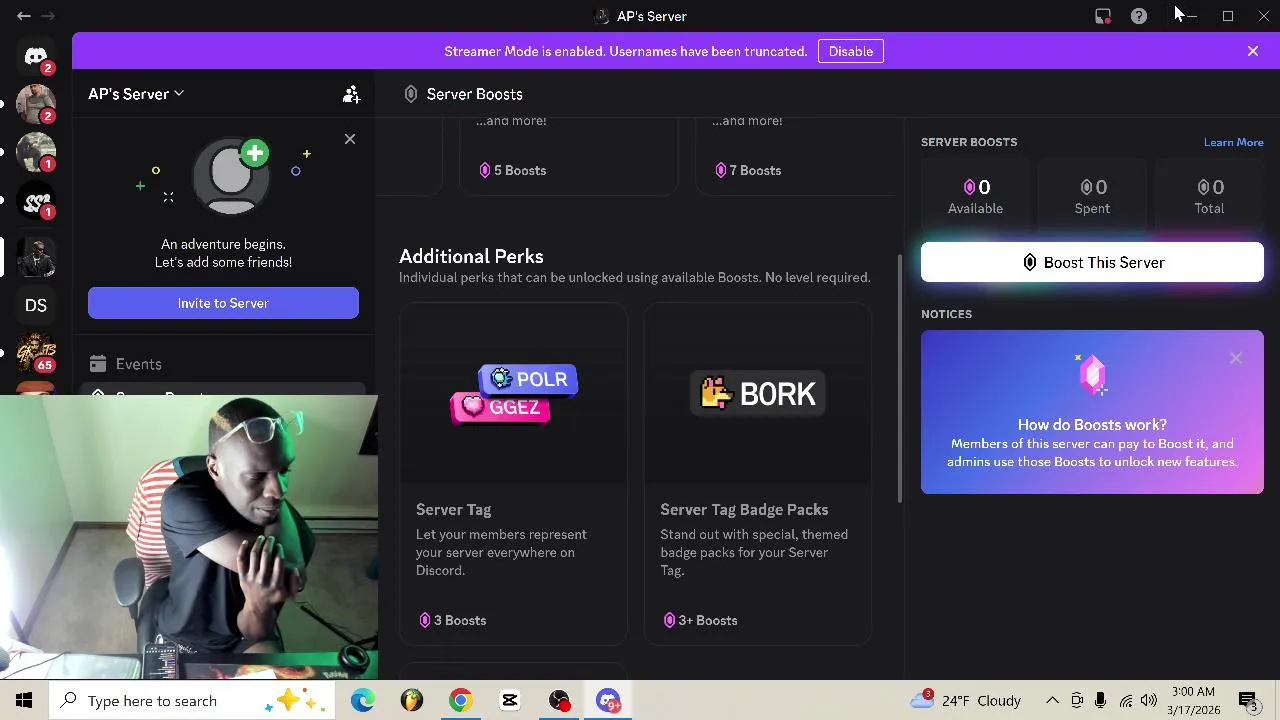
Task: Select the Server Tag perk card
Action: (x=513, y=473)
